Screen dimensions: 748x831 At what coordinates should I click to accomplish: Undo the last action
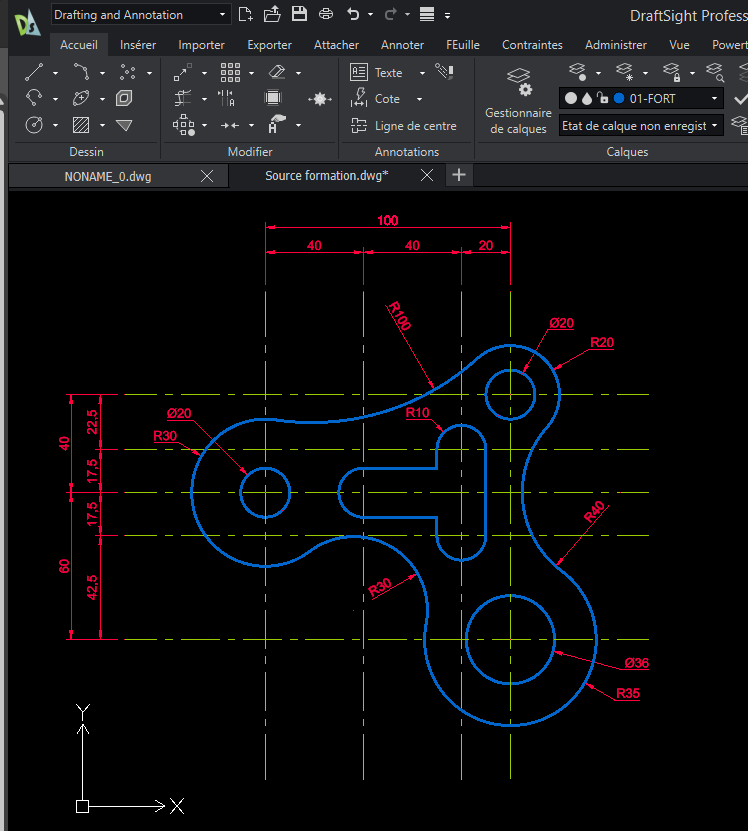pos(353,14)
